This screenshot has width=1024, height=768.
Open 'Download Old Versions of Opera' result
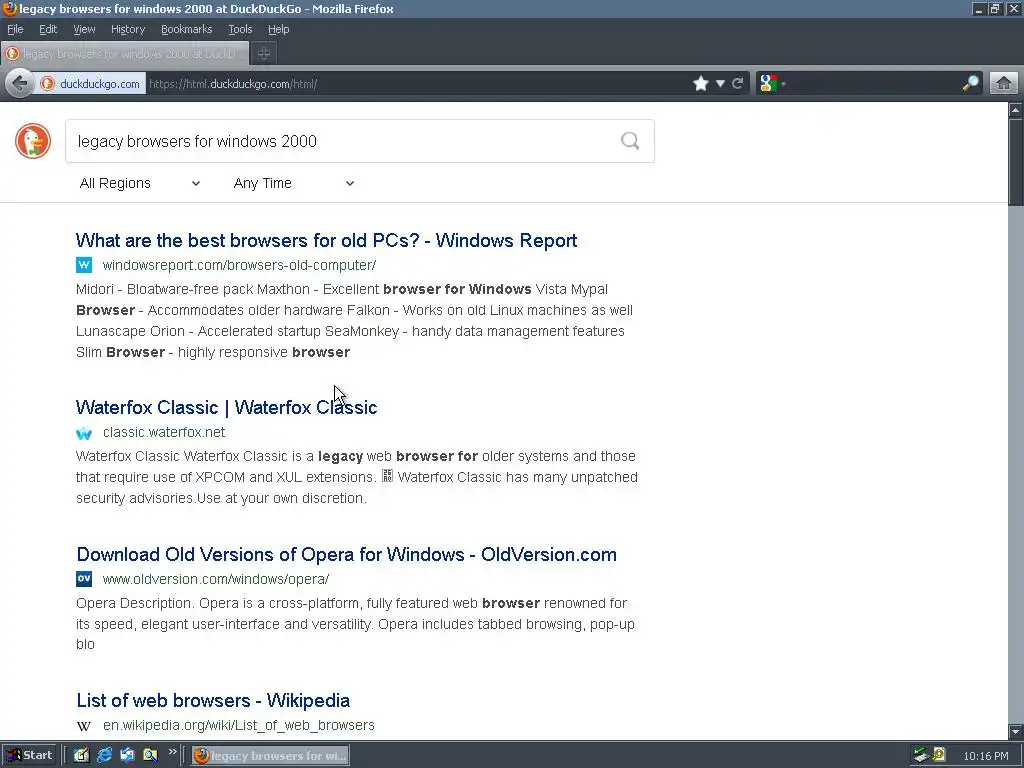click(347, 554)
